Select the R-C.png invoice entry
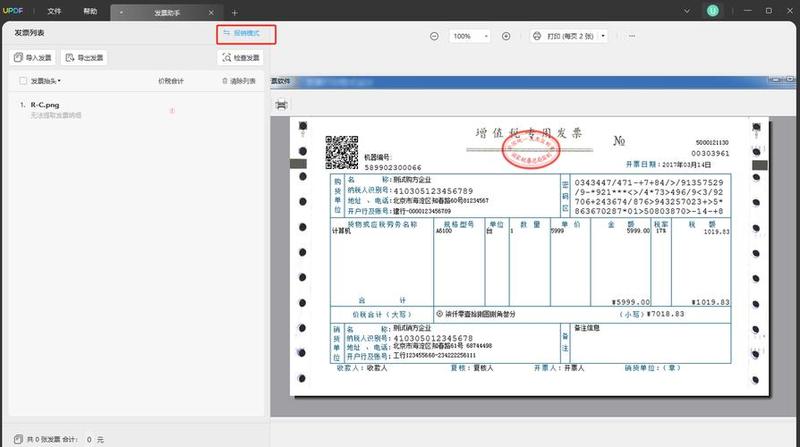The width and height of the screenshot is (800, 447). coord(138,109)
